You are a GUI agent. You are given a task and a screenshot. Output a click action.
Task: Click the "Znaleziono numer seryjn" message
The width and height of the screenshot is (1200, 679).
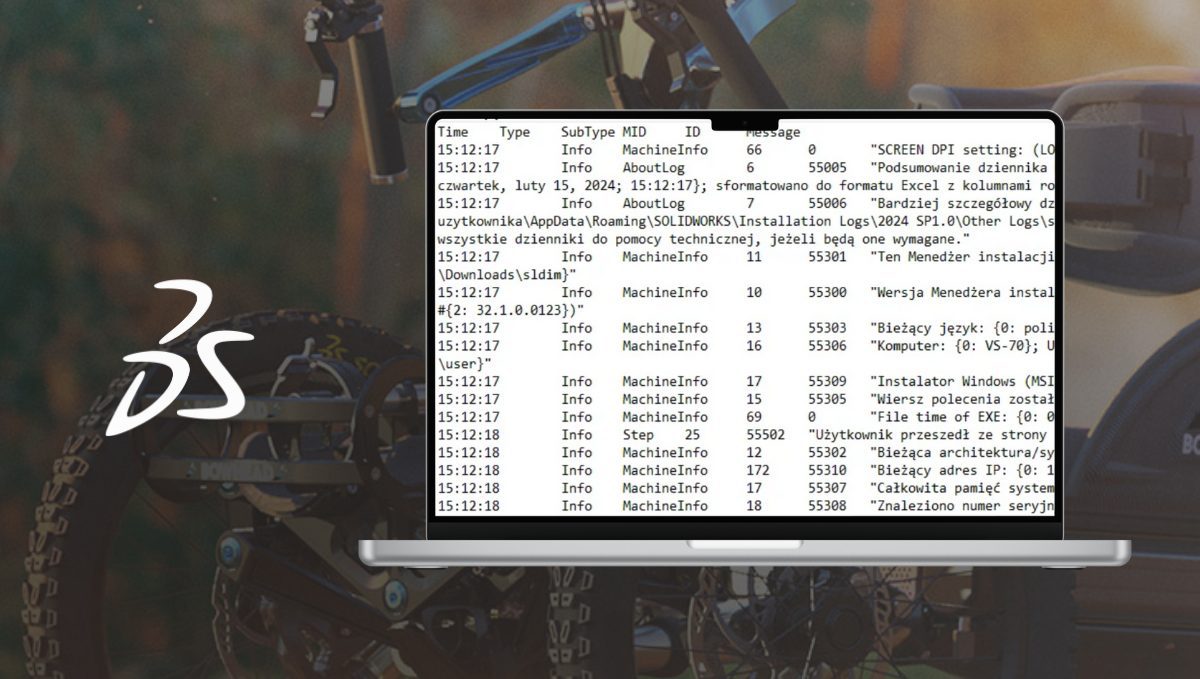962,506
